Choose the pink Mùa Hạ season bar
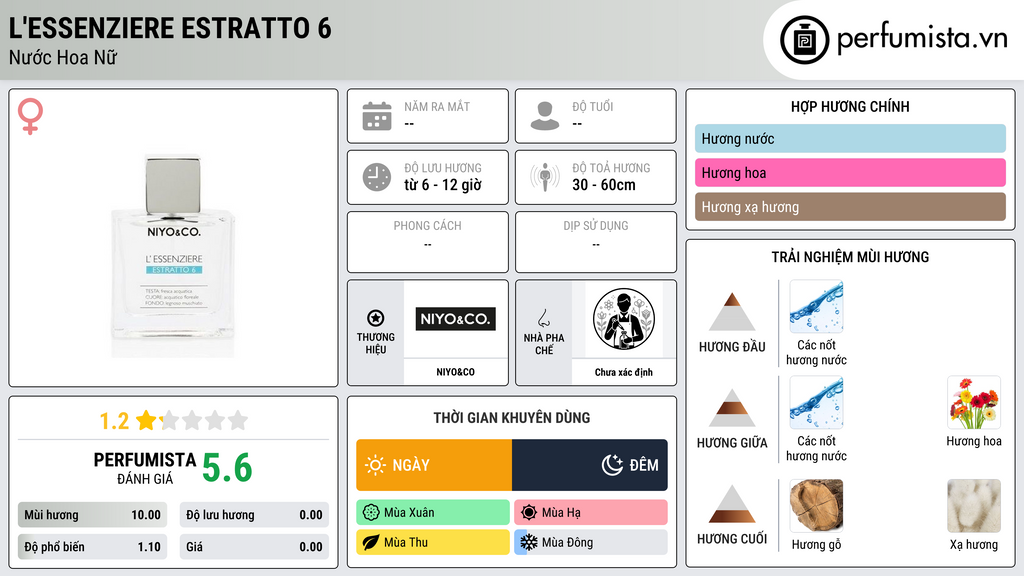The image size is (1024, 576). tap(590, 513)
